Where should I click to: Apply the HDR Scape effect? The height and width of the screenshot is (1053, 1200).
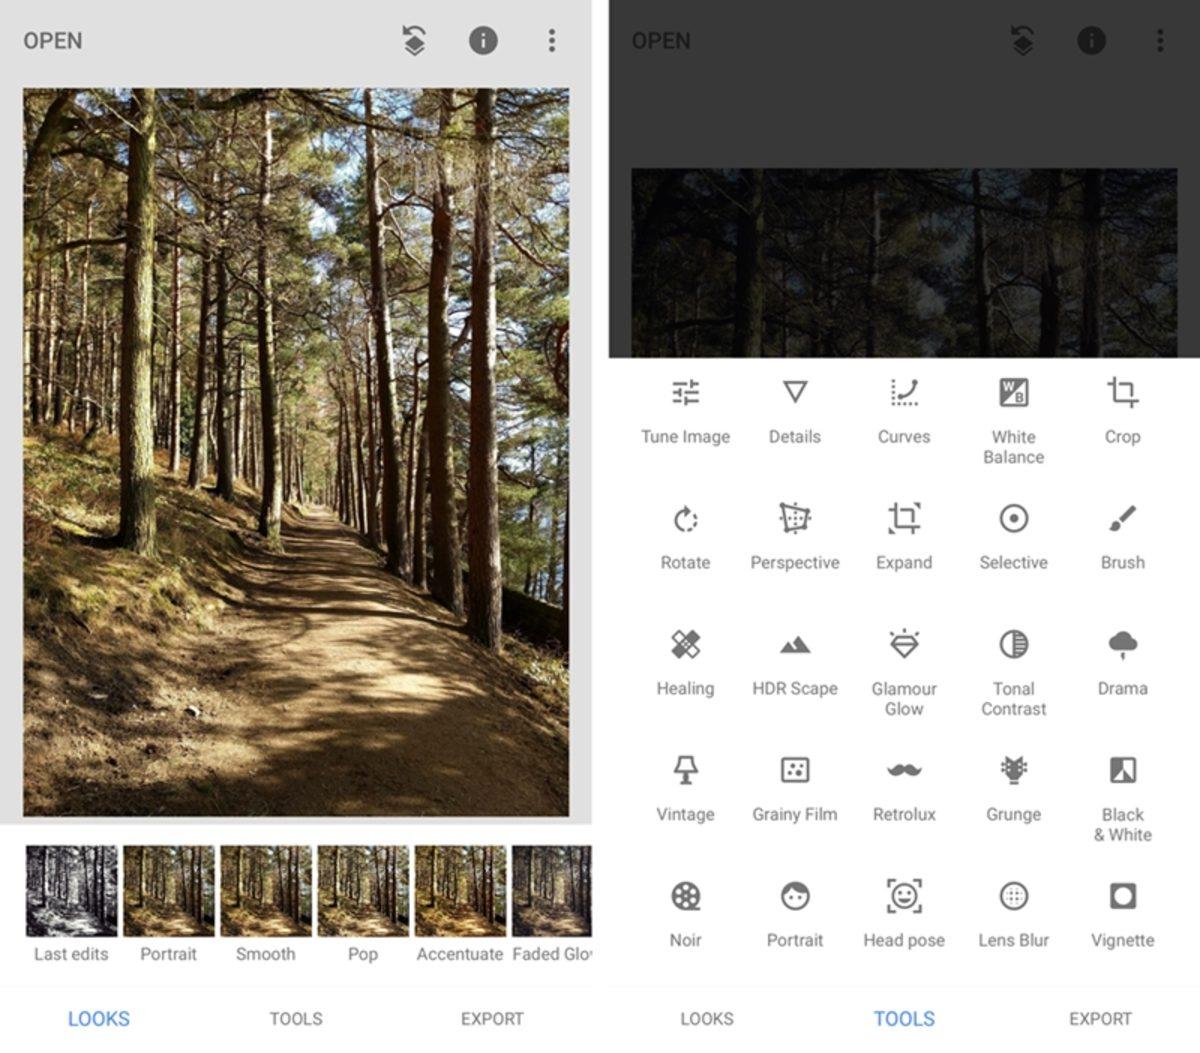pos(795,660)
